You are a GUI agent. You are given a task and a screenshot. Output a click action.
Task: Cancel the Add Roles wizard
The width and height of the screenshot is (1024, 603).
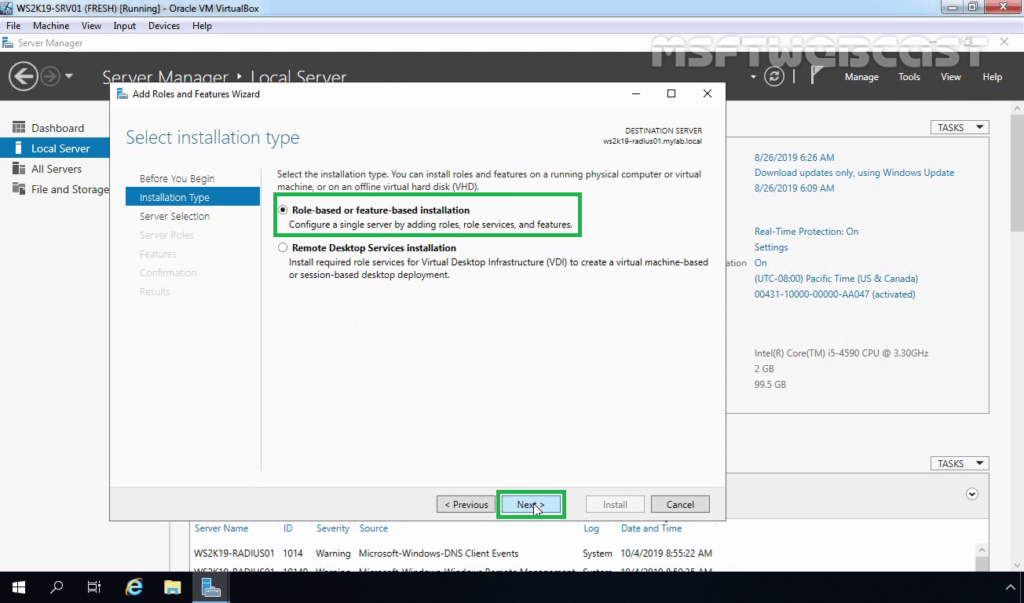(680, 504)
